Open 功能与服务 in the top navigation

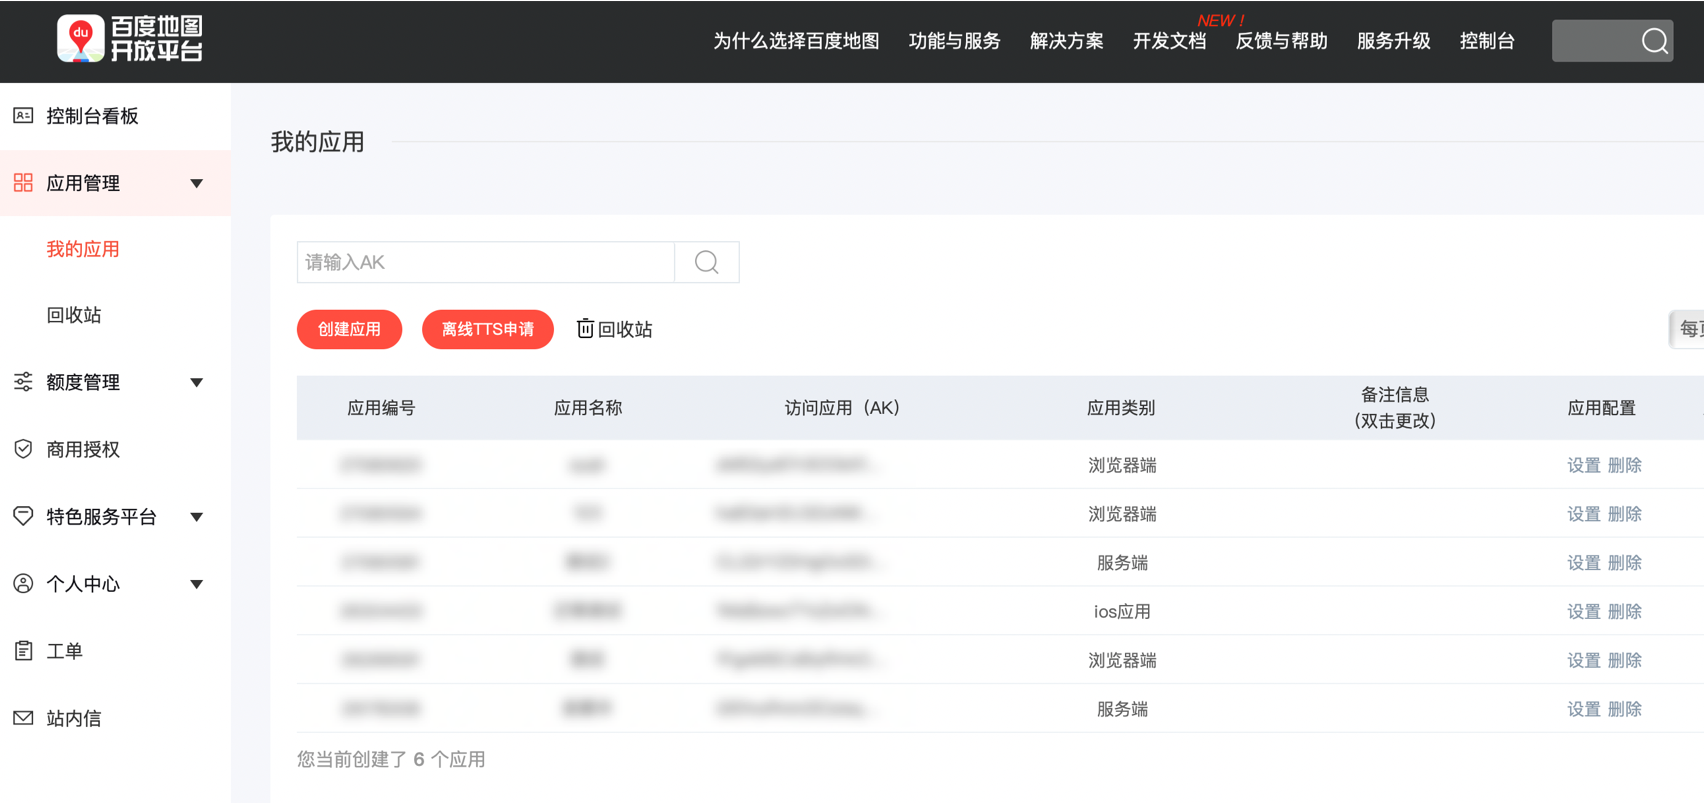(954, 41)
